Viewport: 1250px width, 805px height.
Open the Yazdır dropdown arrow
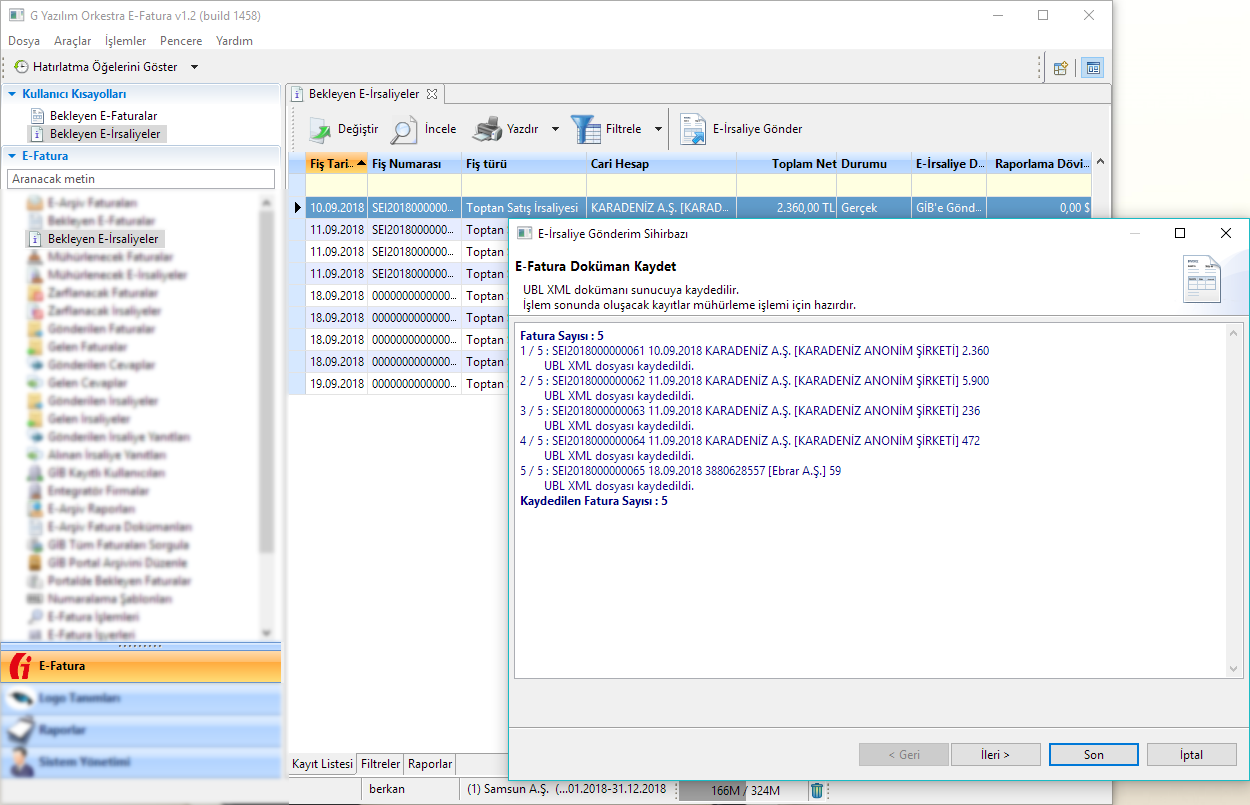coord(556,129)
